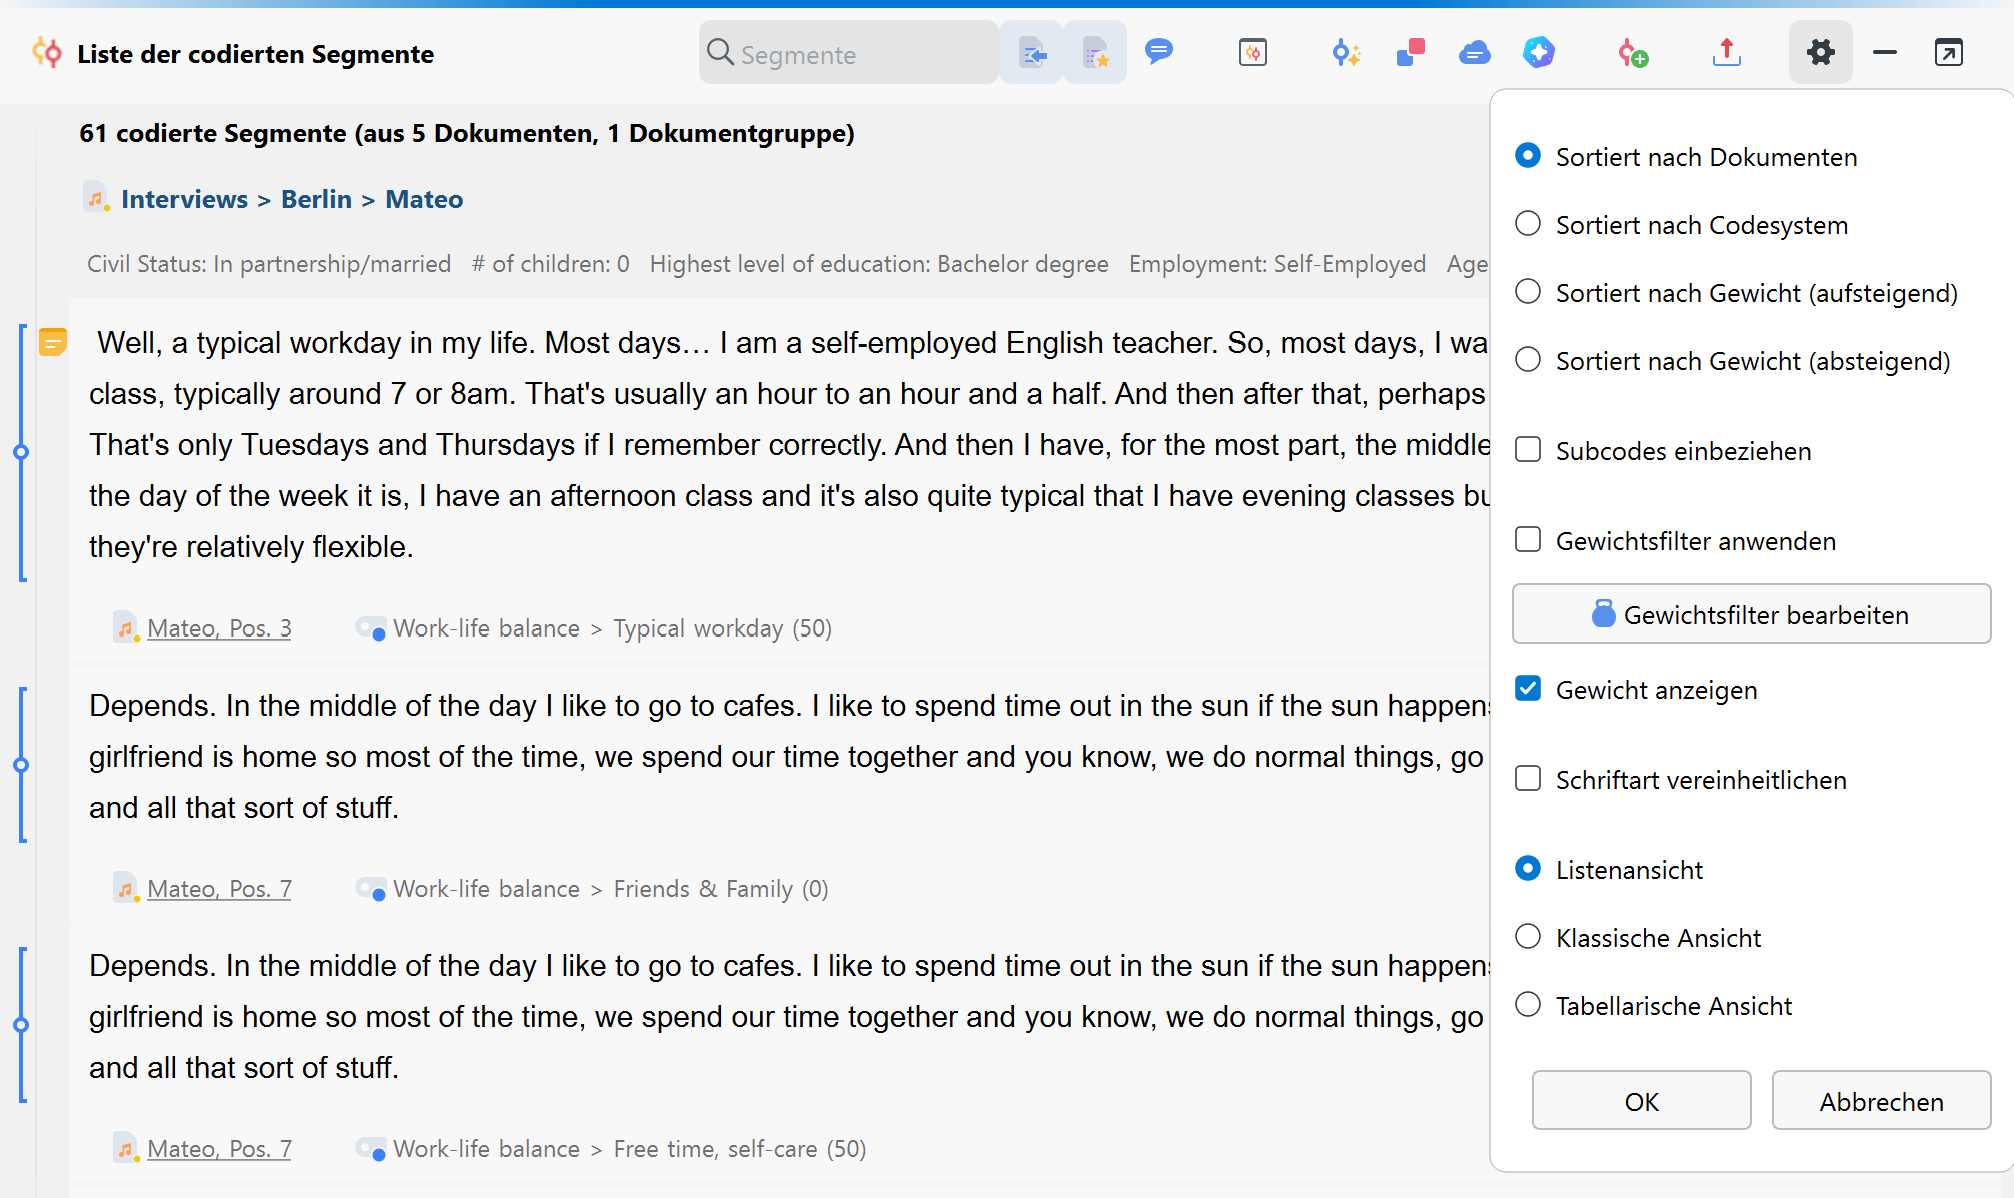Image resolution: width=2014 pixels, height=1198 pixels.
Task: Switch to Klassische Ansicht
Action: 1528,937
